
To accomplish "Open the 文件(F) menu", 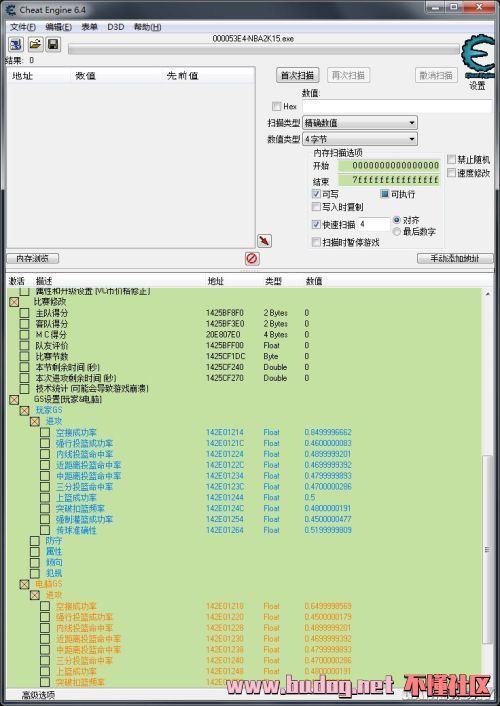I will click(23, 27).
